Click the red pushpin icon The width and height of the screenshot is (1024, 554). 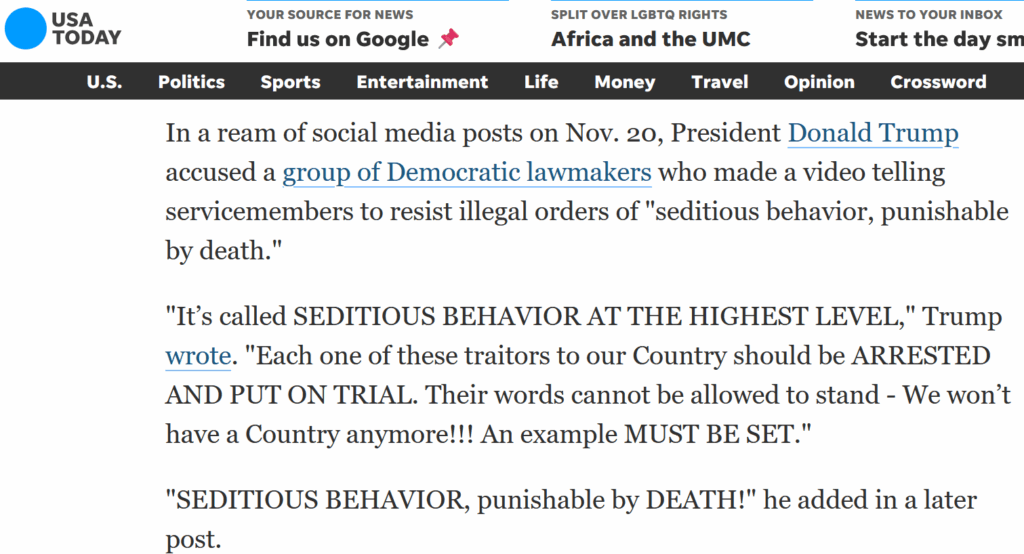[x=448, y=39]
